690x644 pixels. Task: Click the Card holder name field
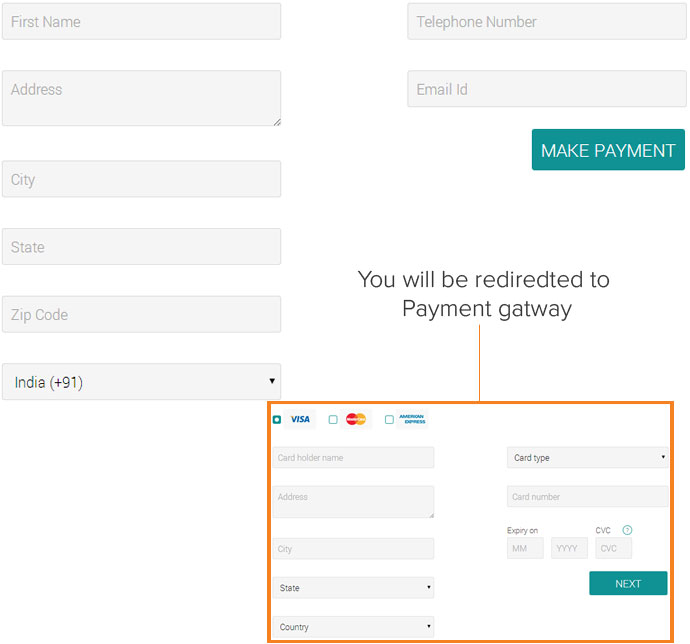click(x=353, y=457)
